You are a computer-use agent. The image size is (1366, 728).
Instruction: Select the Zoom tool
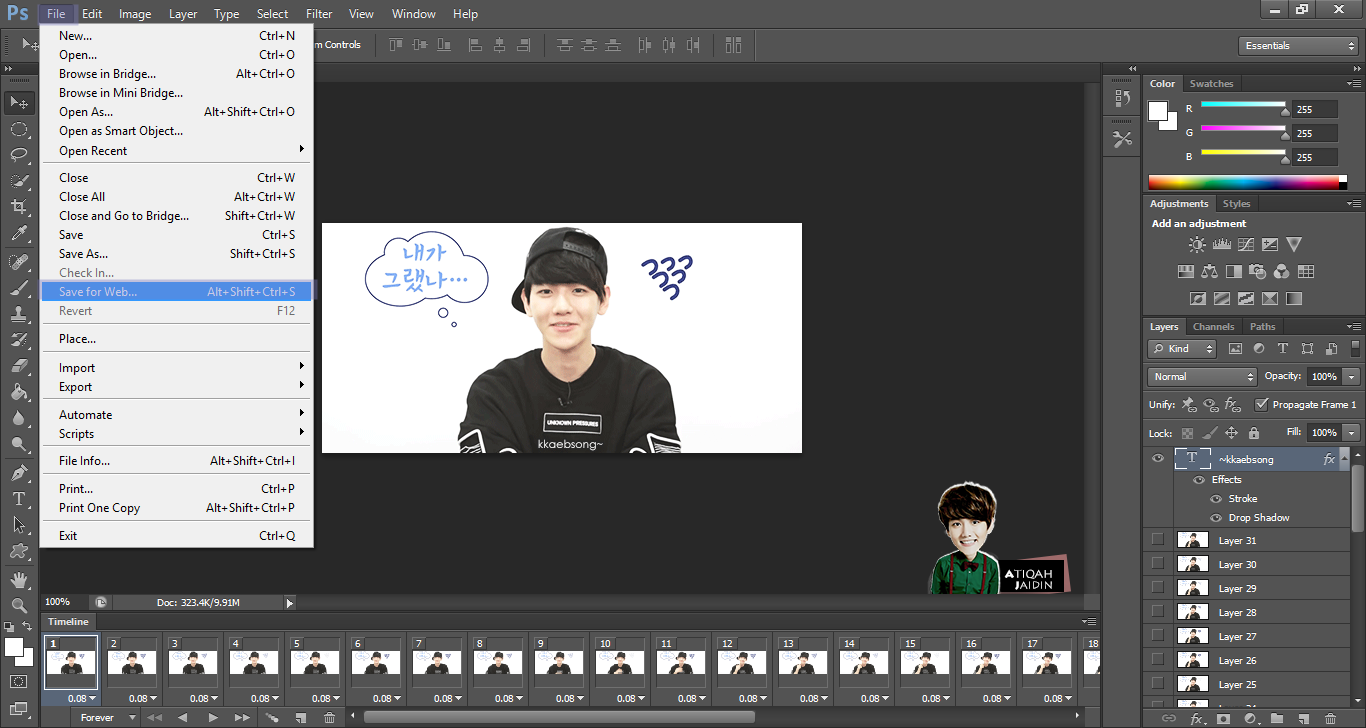(19, 606)
